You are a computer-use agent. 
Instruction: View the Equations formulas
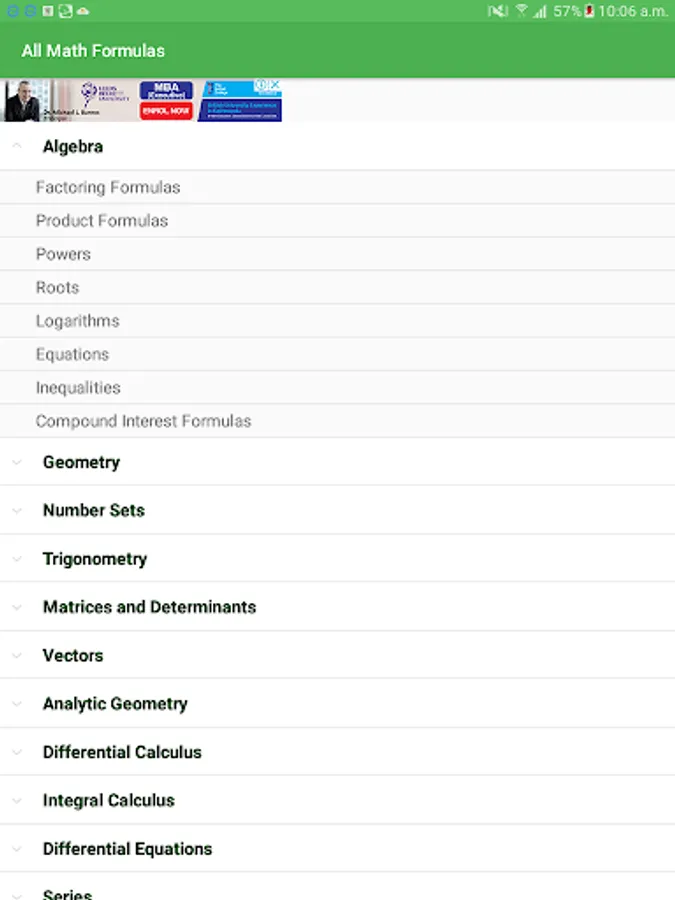(72, 355)
